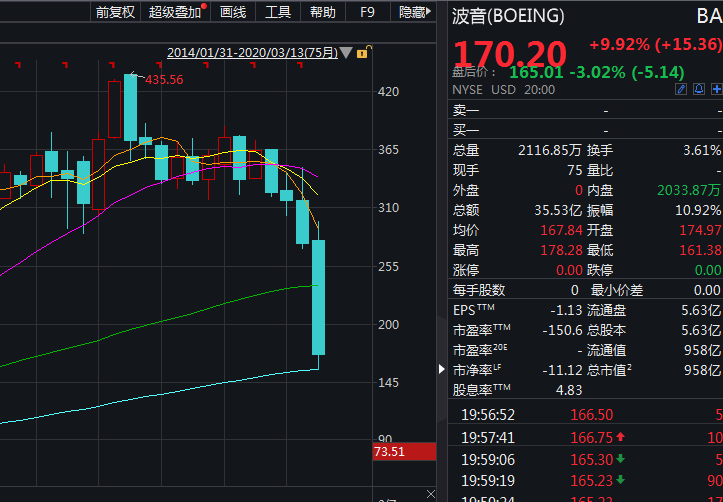
Task: Click 总额 value 35.53亿
Action: pyautogui.click(x=558, y=210)
